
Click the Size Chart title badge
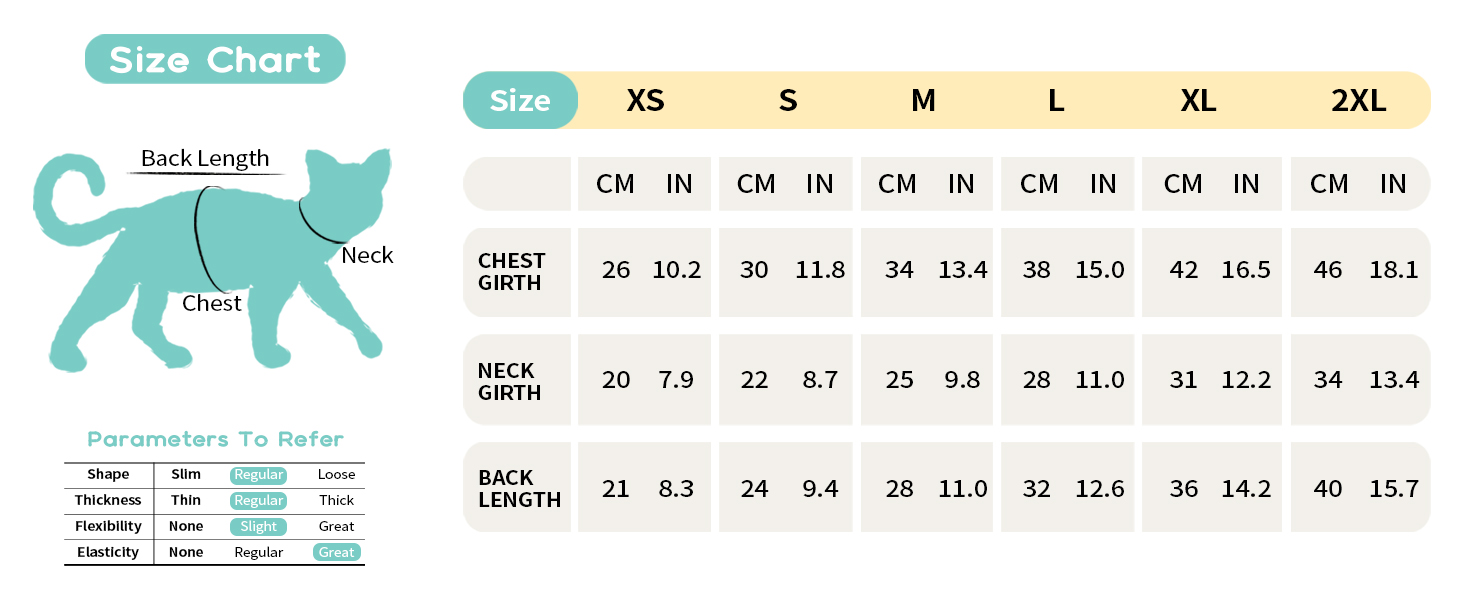click(x=215, y=59)
